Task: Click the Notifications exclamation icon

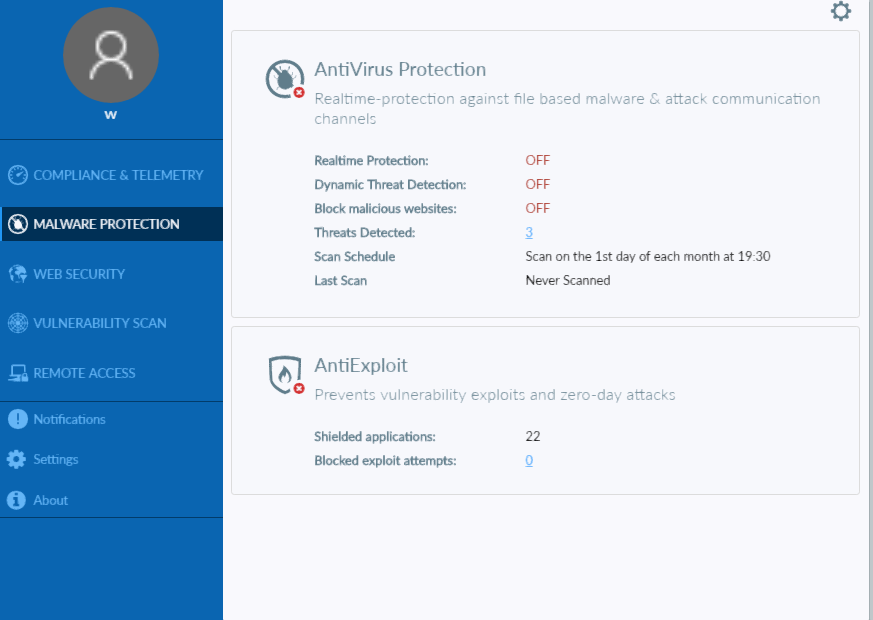Action: (16, 419)
